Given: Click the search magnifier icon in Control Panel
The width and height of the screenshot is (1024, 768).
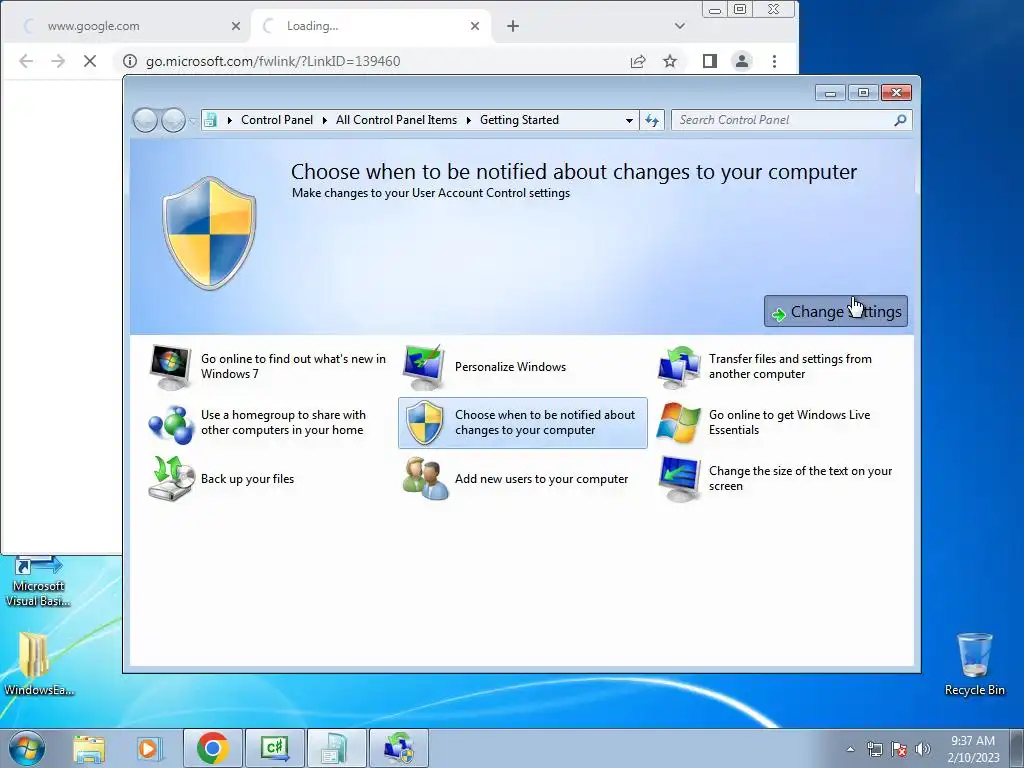Looking at the screenshot, I should tap(900, 120).
